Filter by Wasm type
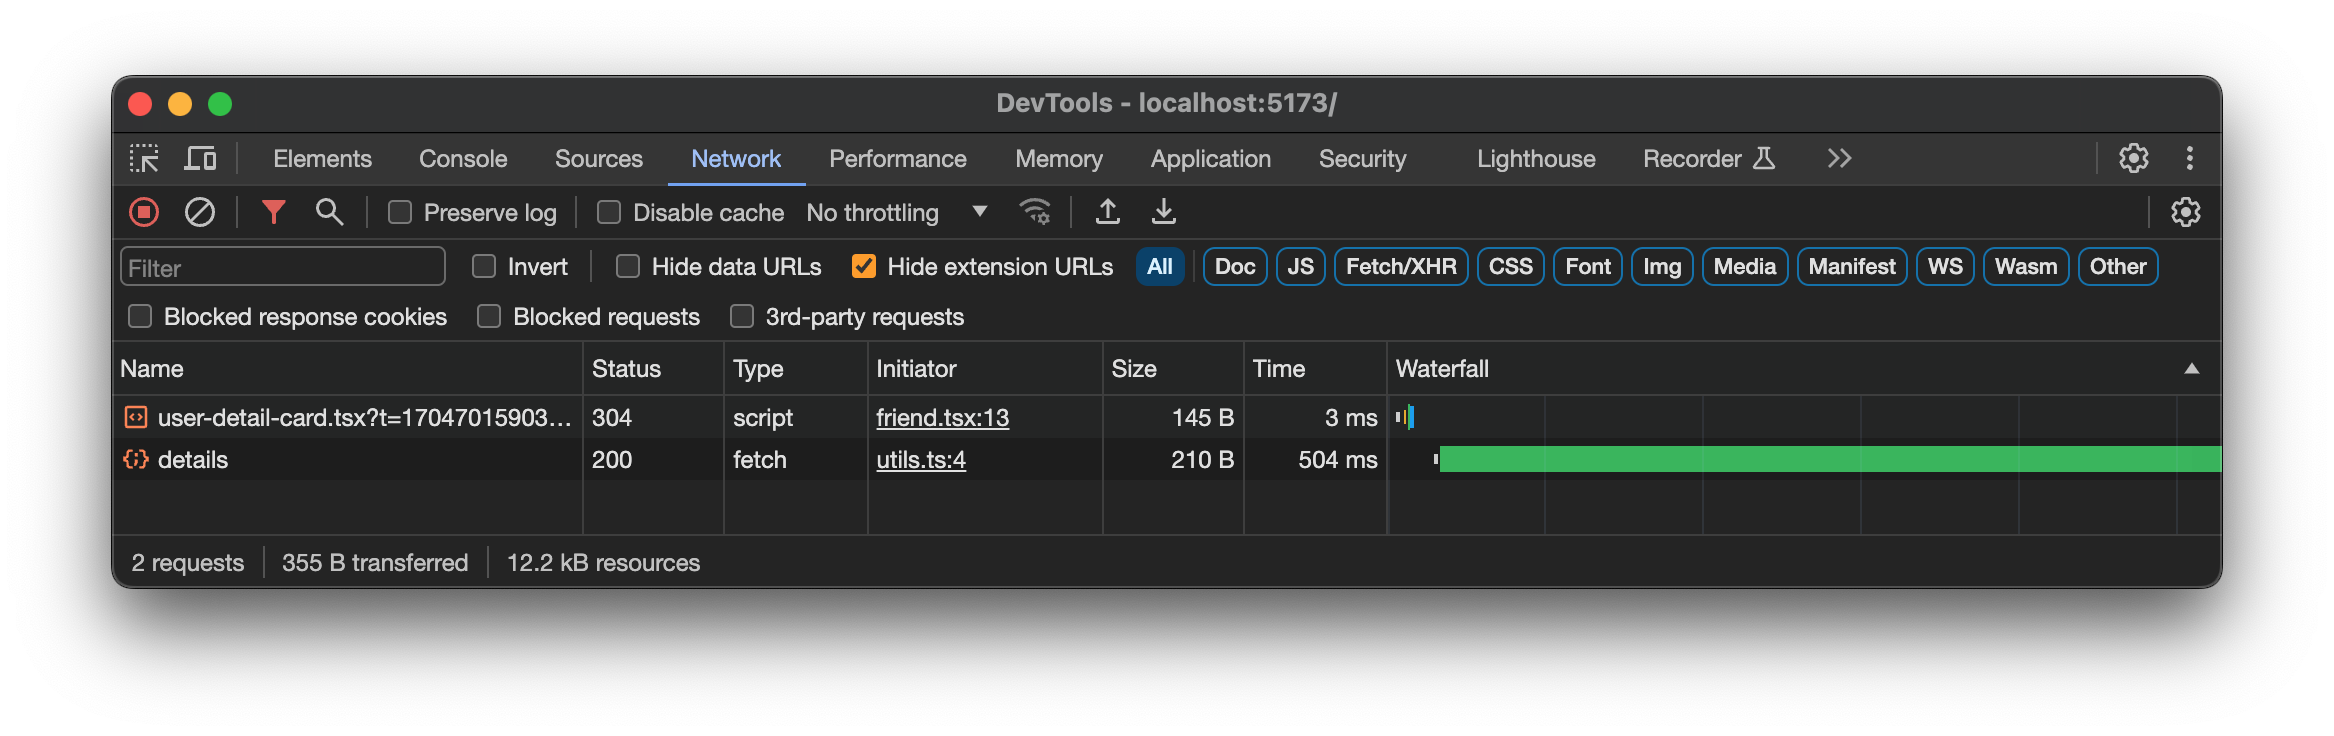The width and height of the screenshot is (2334, 736). tap(2026, 267)
